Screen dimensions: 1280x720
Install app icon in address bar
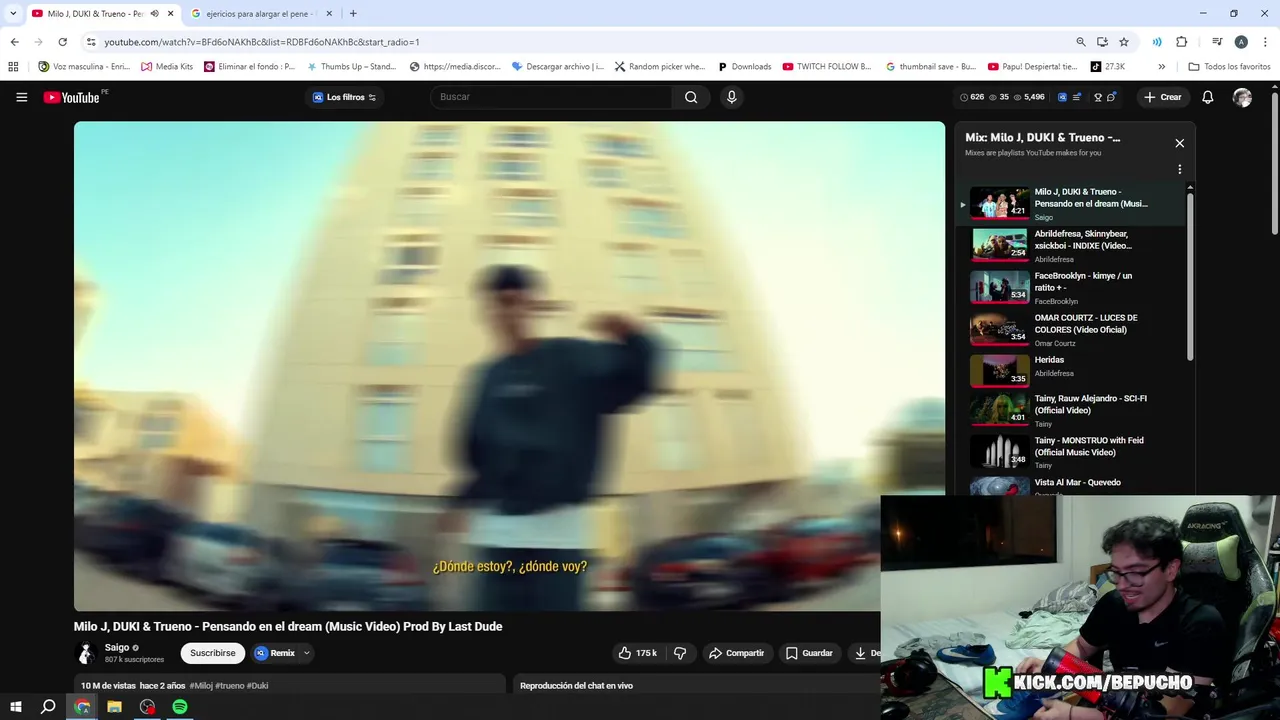pos(1102,42)
